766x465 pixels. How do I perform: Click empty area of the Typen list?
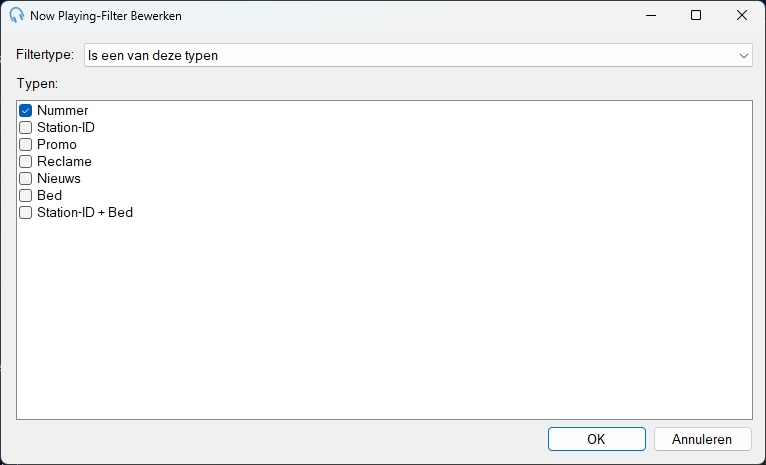pyautogui.click(x=384, y=317)
